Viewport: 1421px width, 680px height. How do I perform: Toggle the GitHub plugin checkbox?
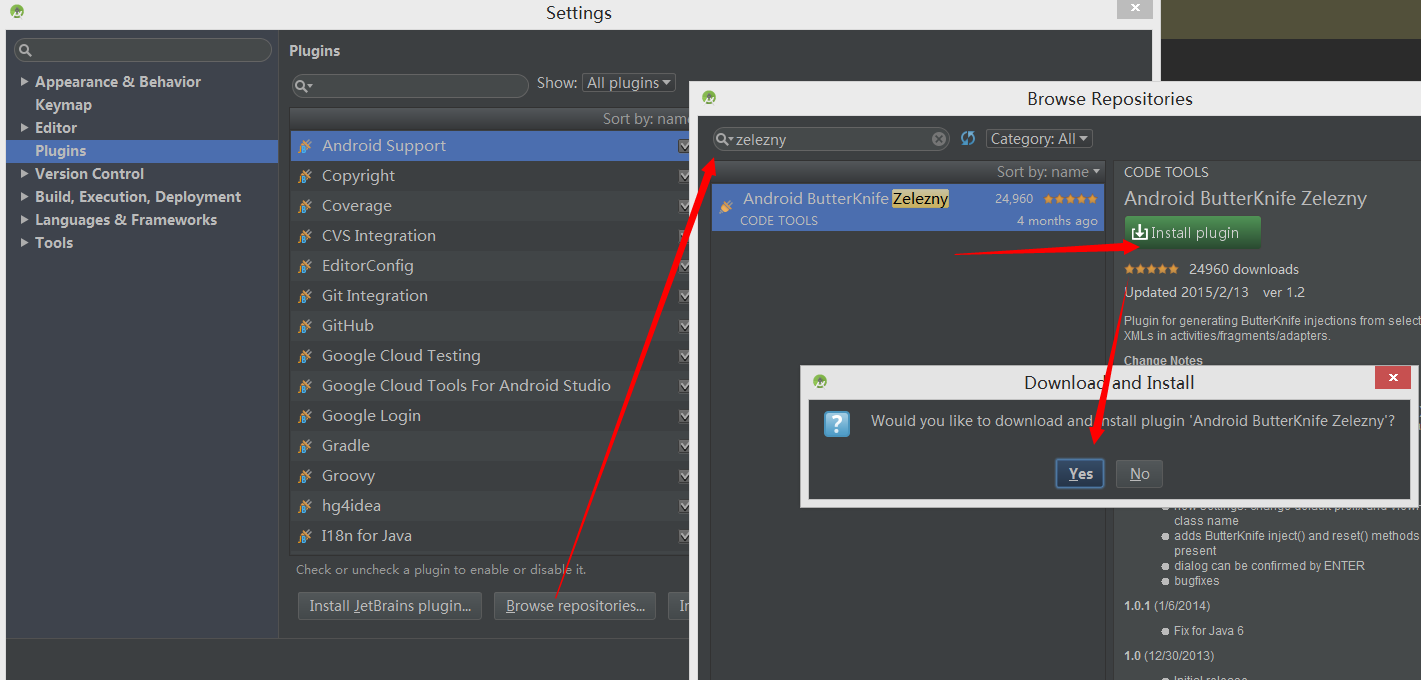point(684,326)
